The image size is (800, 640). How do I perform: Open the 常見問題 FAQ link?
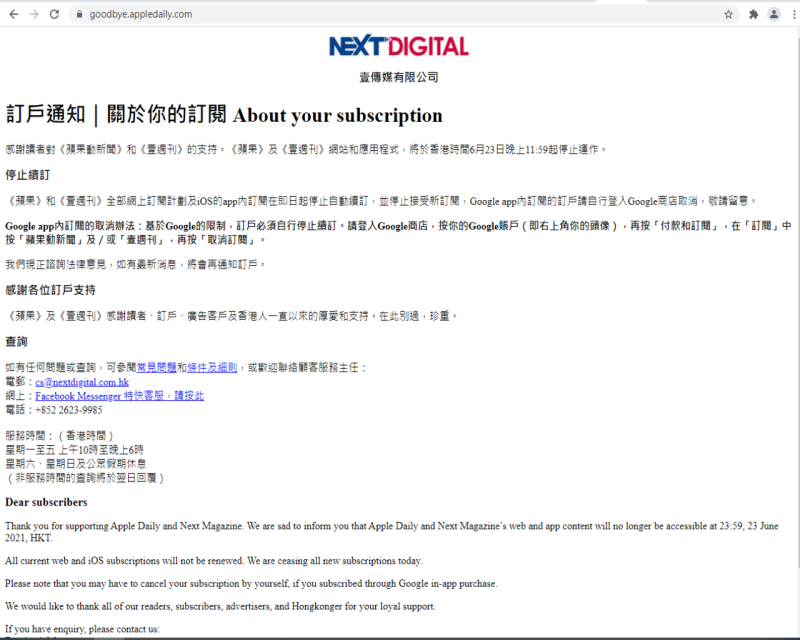point(157,367)
